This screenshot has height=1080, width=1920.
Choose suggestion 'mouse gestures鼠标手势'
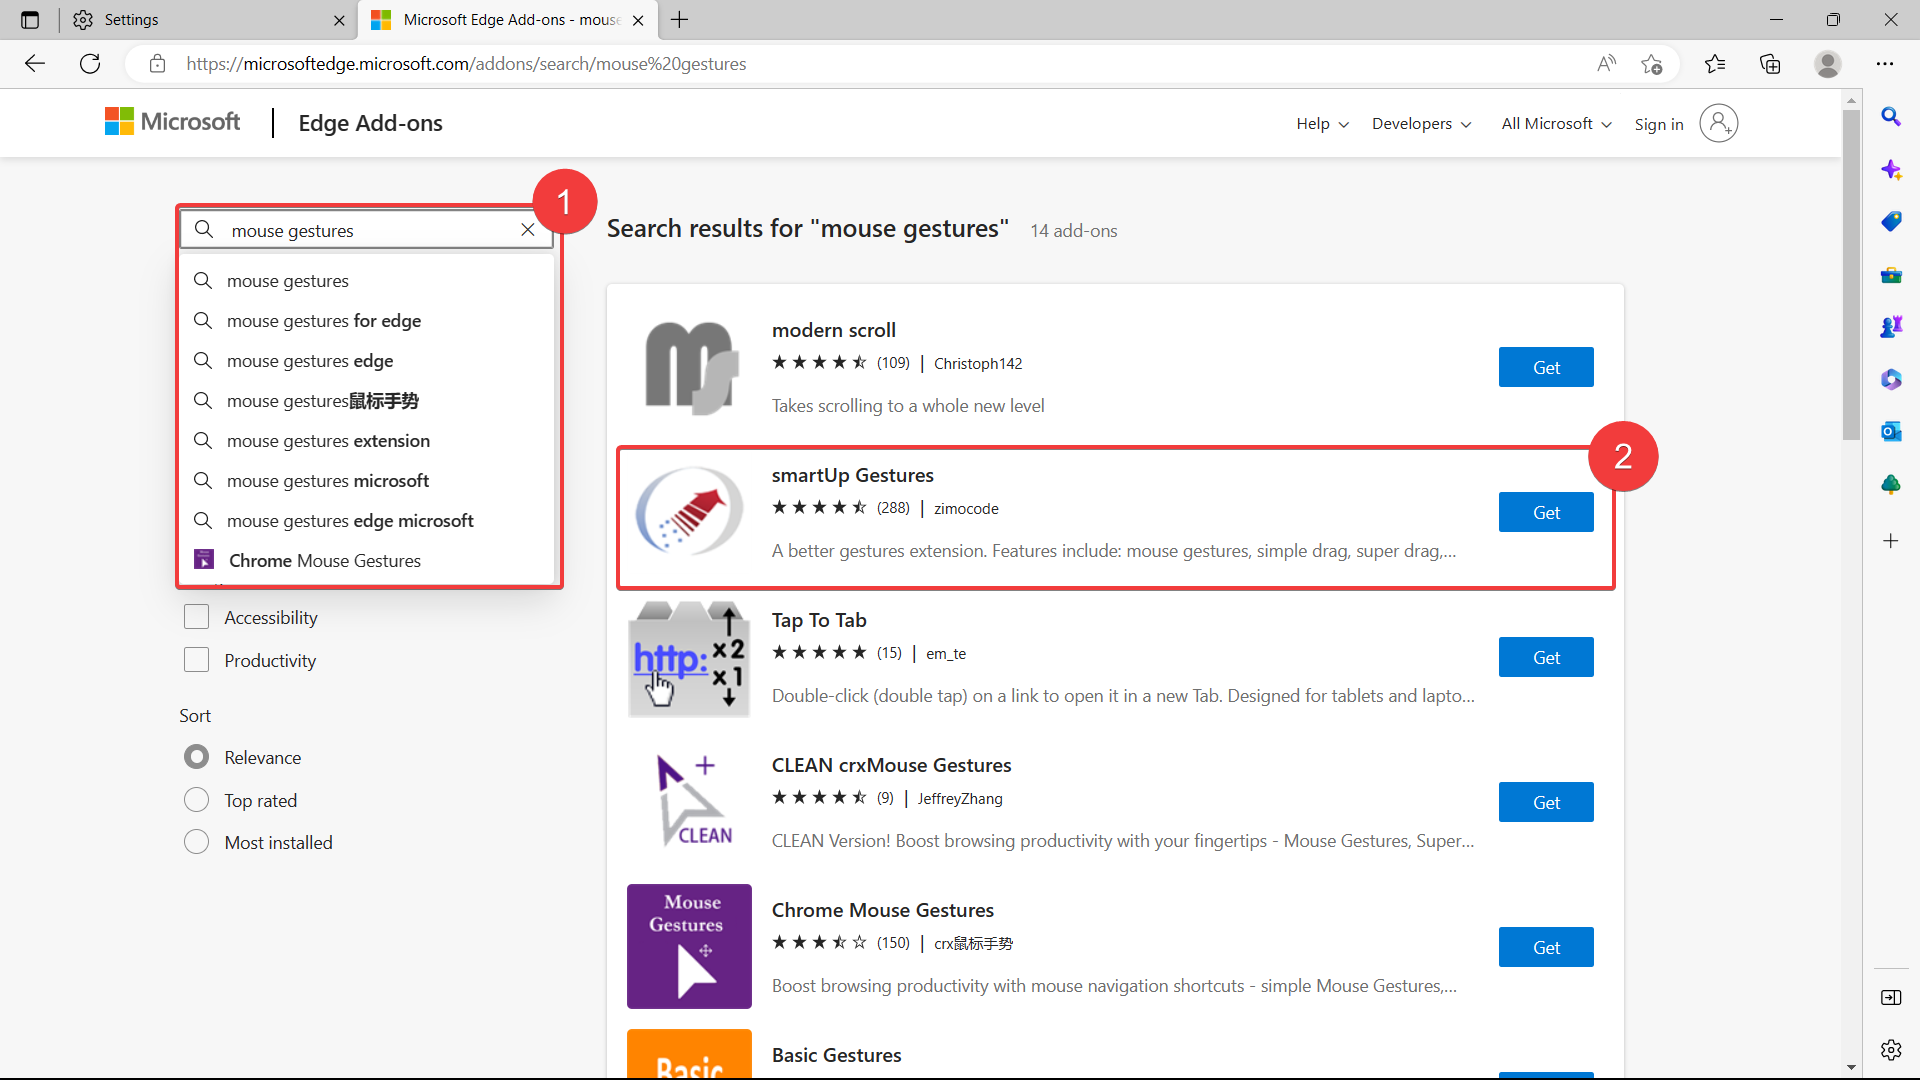(368, 401)
